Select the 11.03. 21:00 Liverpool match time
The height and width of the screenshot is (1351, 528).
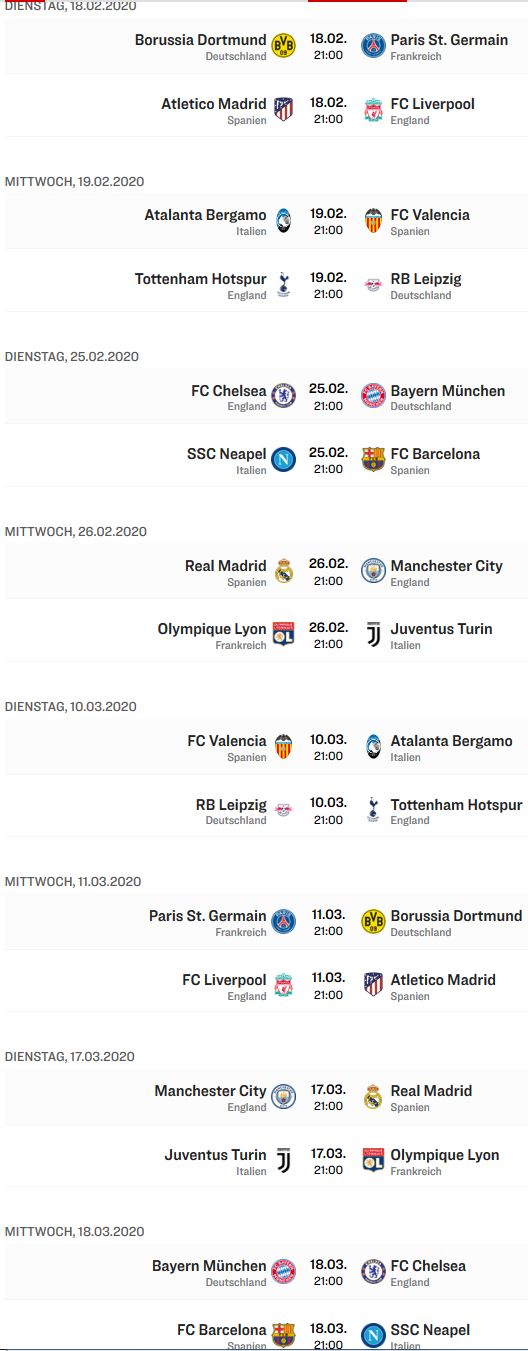tap(328, 987)
